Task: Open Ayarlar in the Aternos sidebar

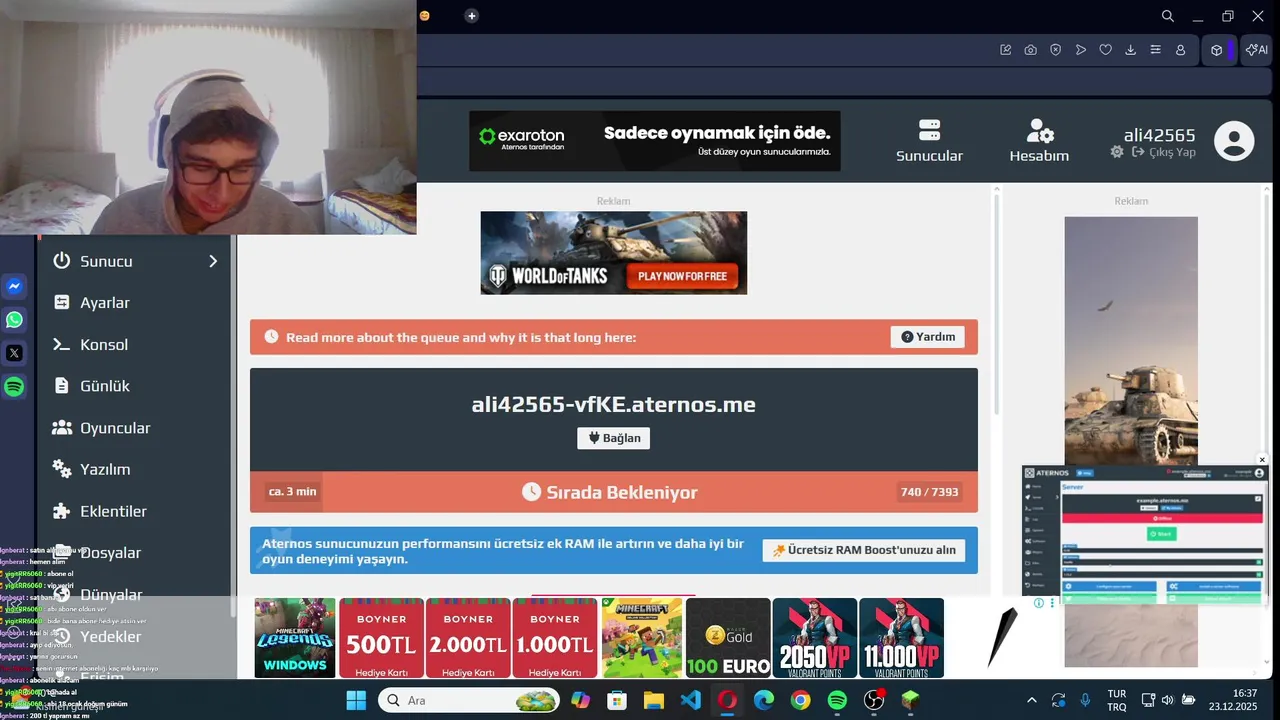Action: coord(134,303)
